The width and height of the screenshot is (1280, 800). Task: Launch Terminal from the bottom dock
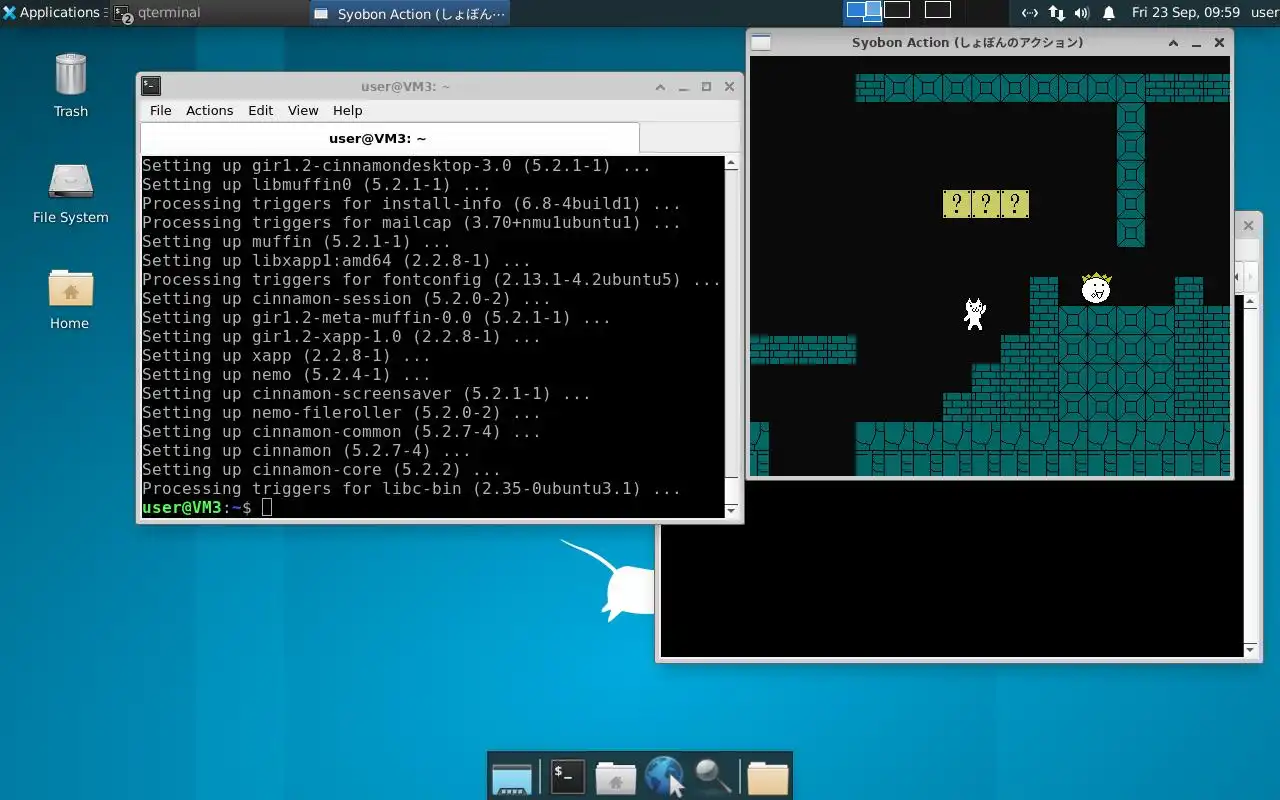567,775
